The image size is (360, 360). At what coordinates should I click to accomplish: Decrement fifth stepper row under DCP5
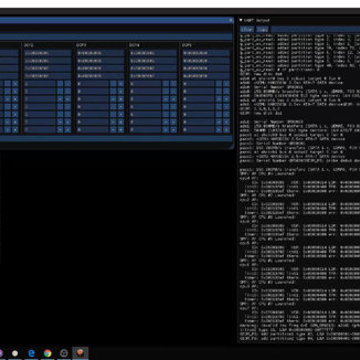point(219,114)
